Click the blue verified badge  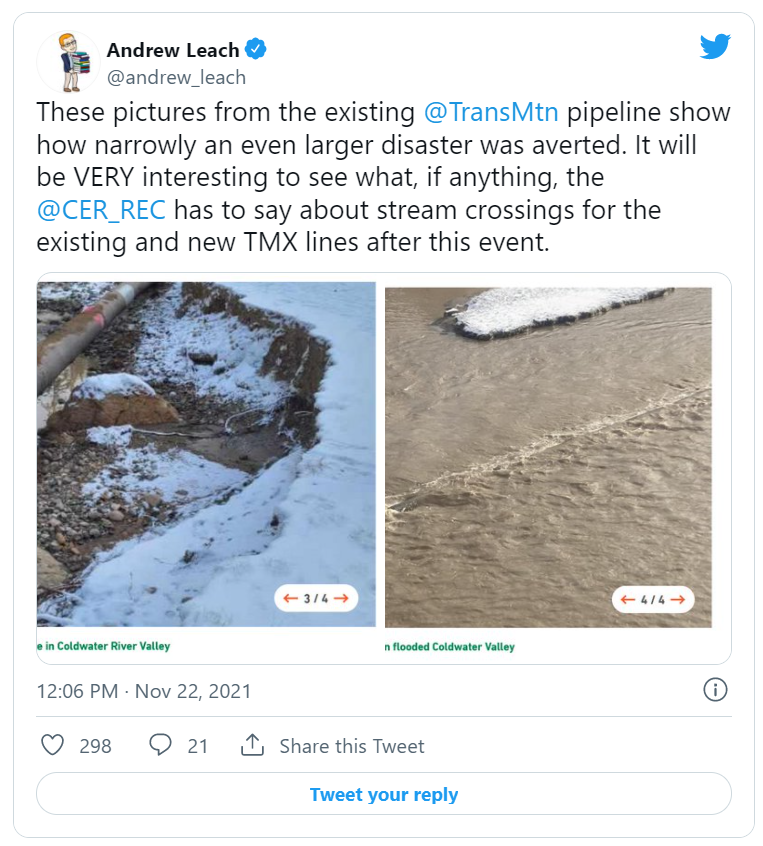click(256, 49)
